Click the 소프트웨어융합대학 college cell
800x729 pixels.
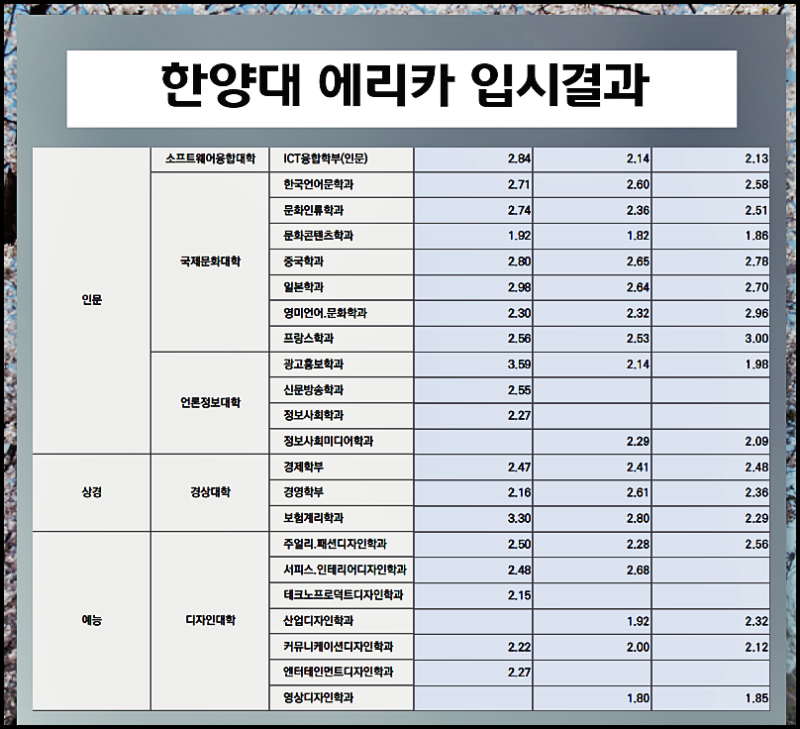(210, 159)
